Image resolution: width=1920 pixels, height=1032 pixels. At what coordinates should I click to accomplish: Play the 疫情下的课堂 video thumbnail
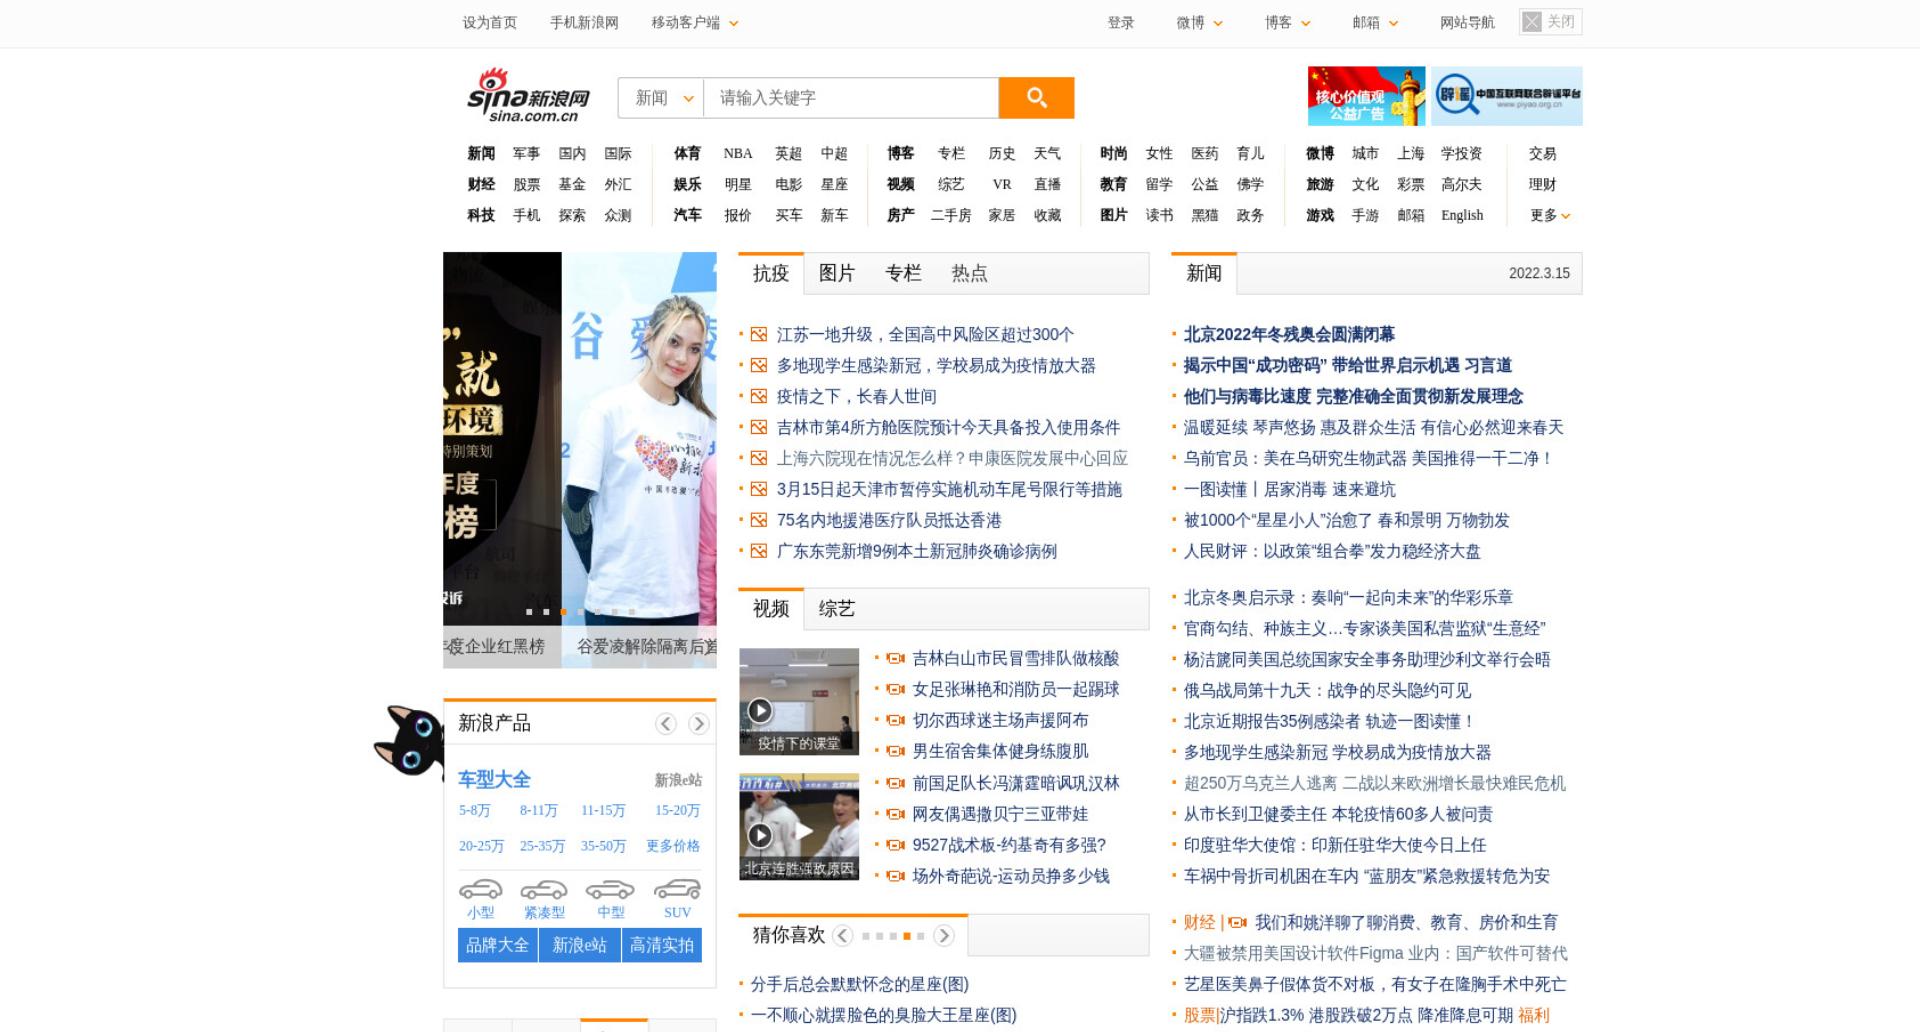(x=799, y=701)
